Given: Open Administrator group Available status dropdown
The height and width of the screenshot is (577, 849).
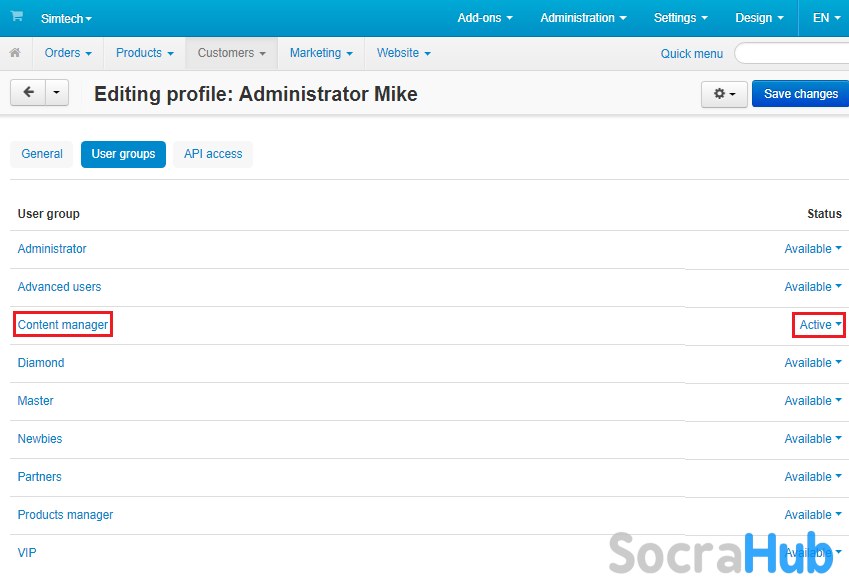Looking at the screenshot, I should click(x=813, y=249).
